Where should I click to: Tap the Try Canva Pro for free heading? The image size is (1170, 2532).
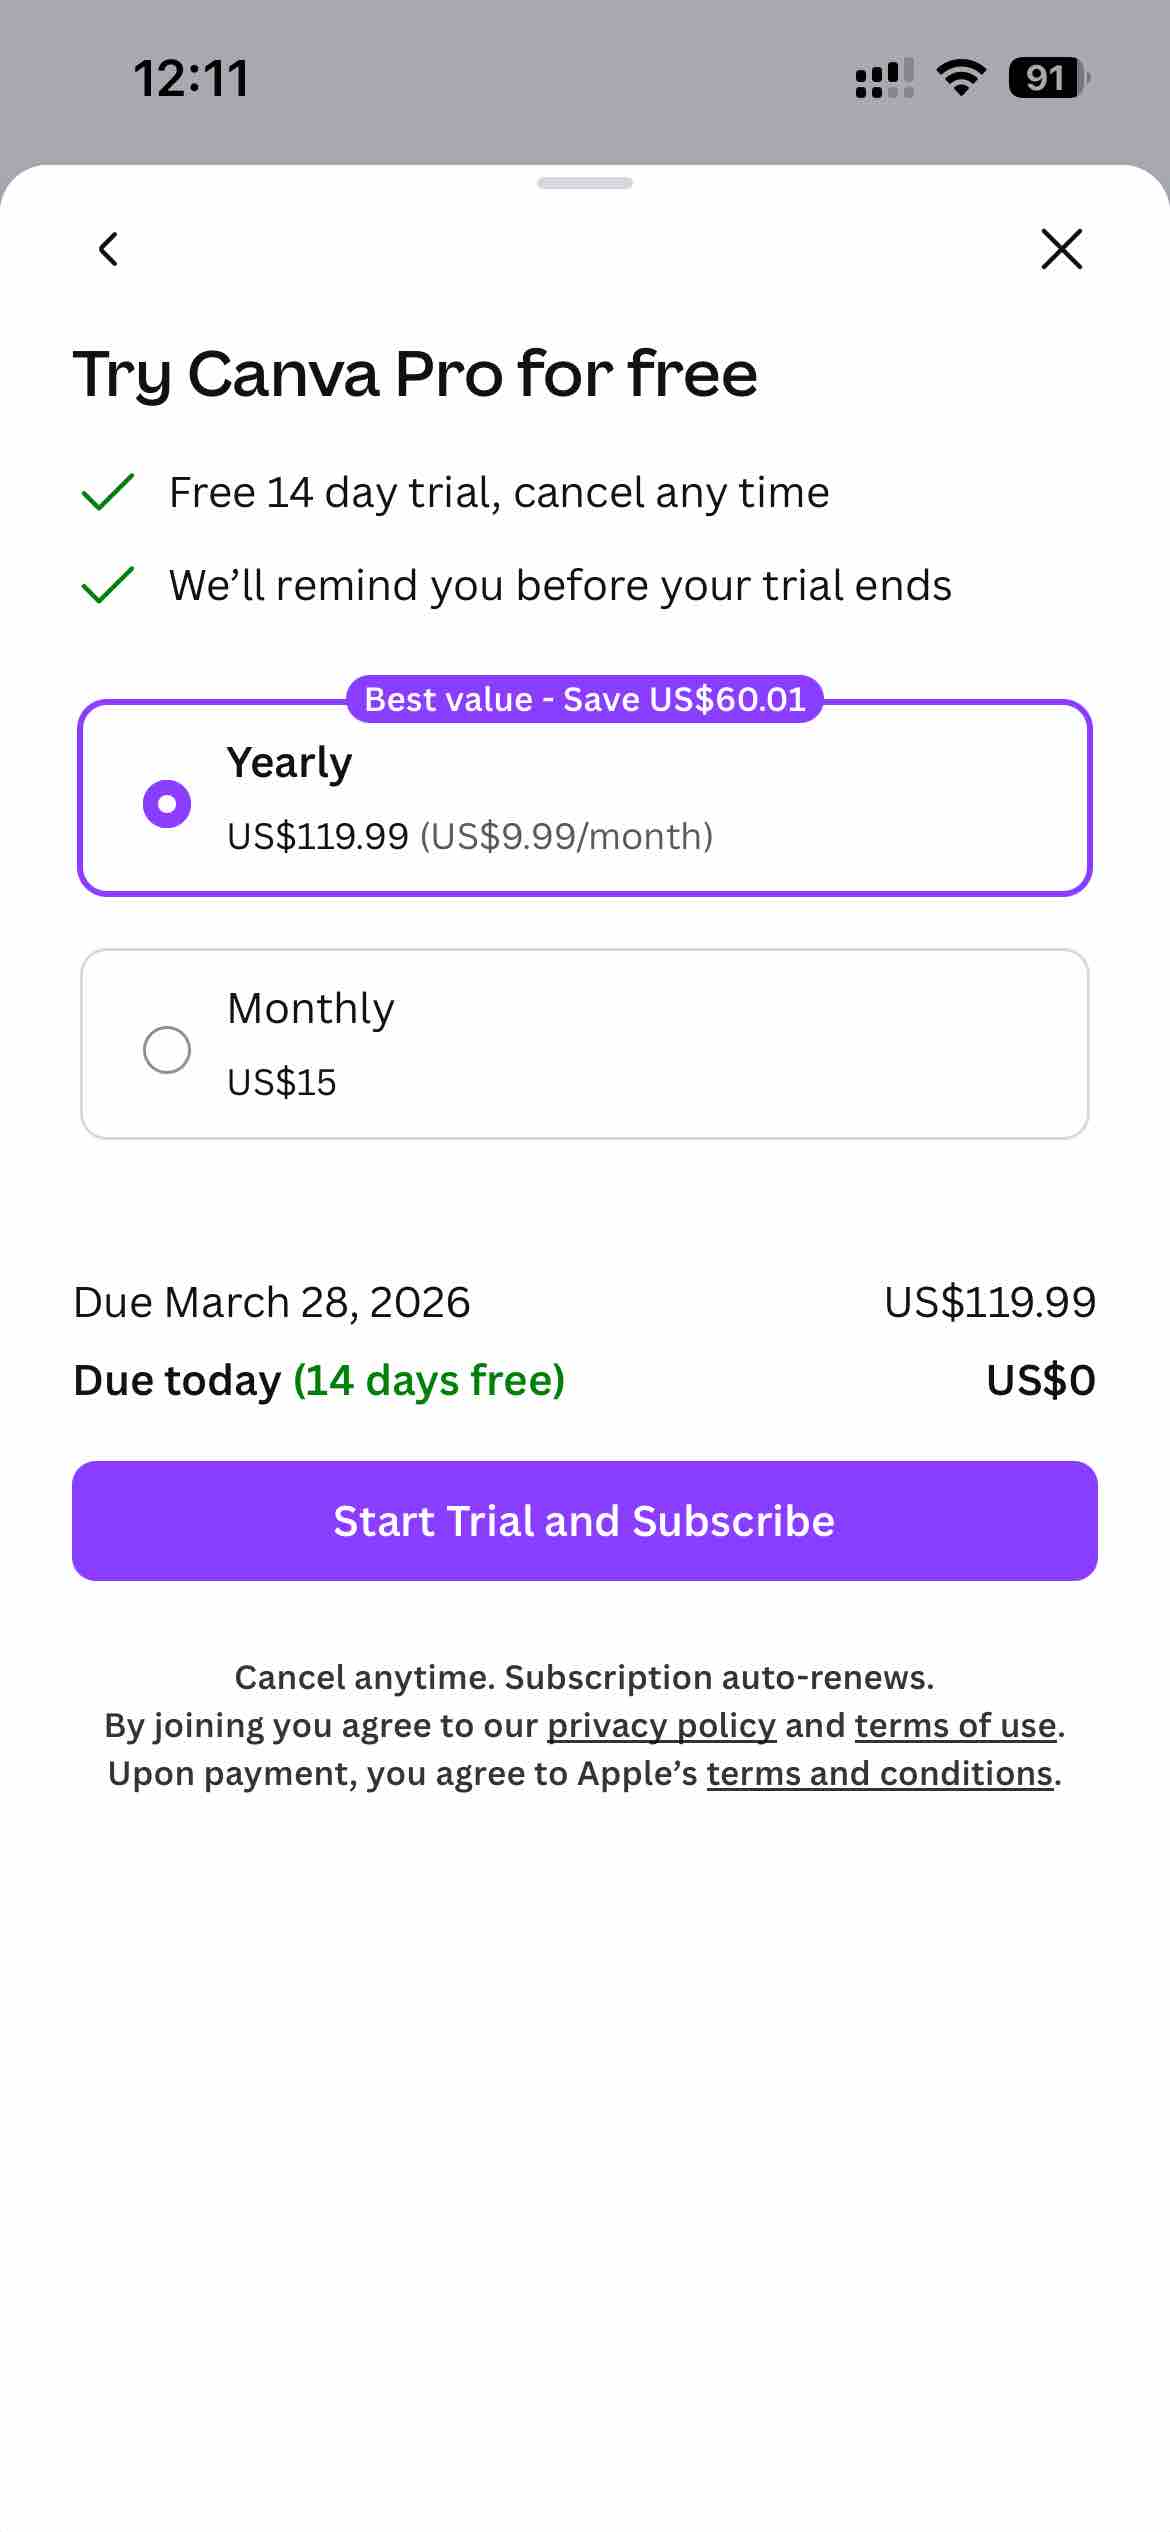tap(415, 374)
